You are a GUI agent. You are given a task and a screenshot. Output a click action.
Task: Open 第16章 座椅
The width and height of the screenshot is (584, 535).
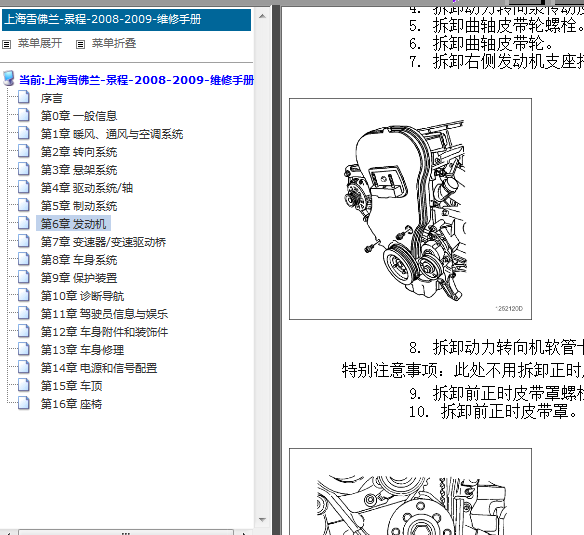72,404
